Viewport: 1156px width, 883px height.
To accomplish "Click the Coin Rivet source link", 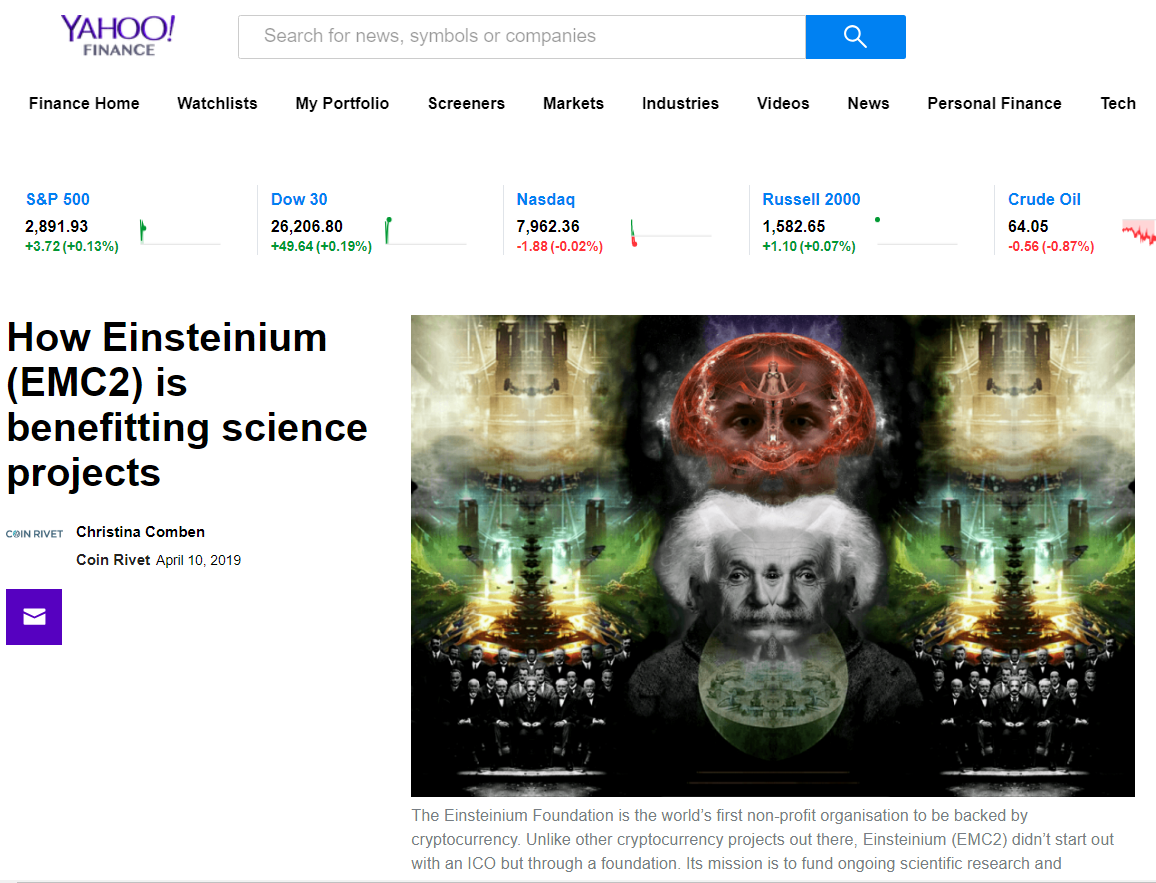I will (x=113, y=560).
